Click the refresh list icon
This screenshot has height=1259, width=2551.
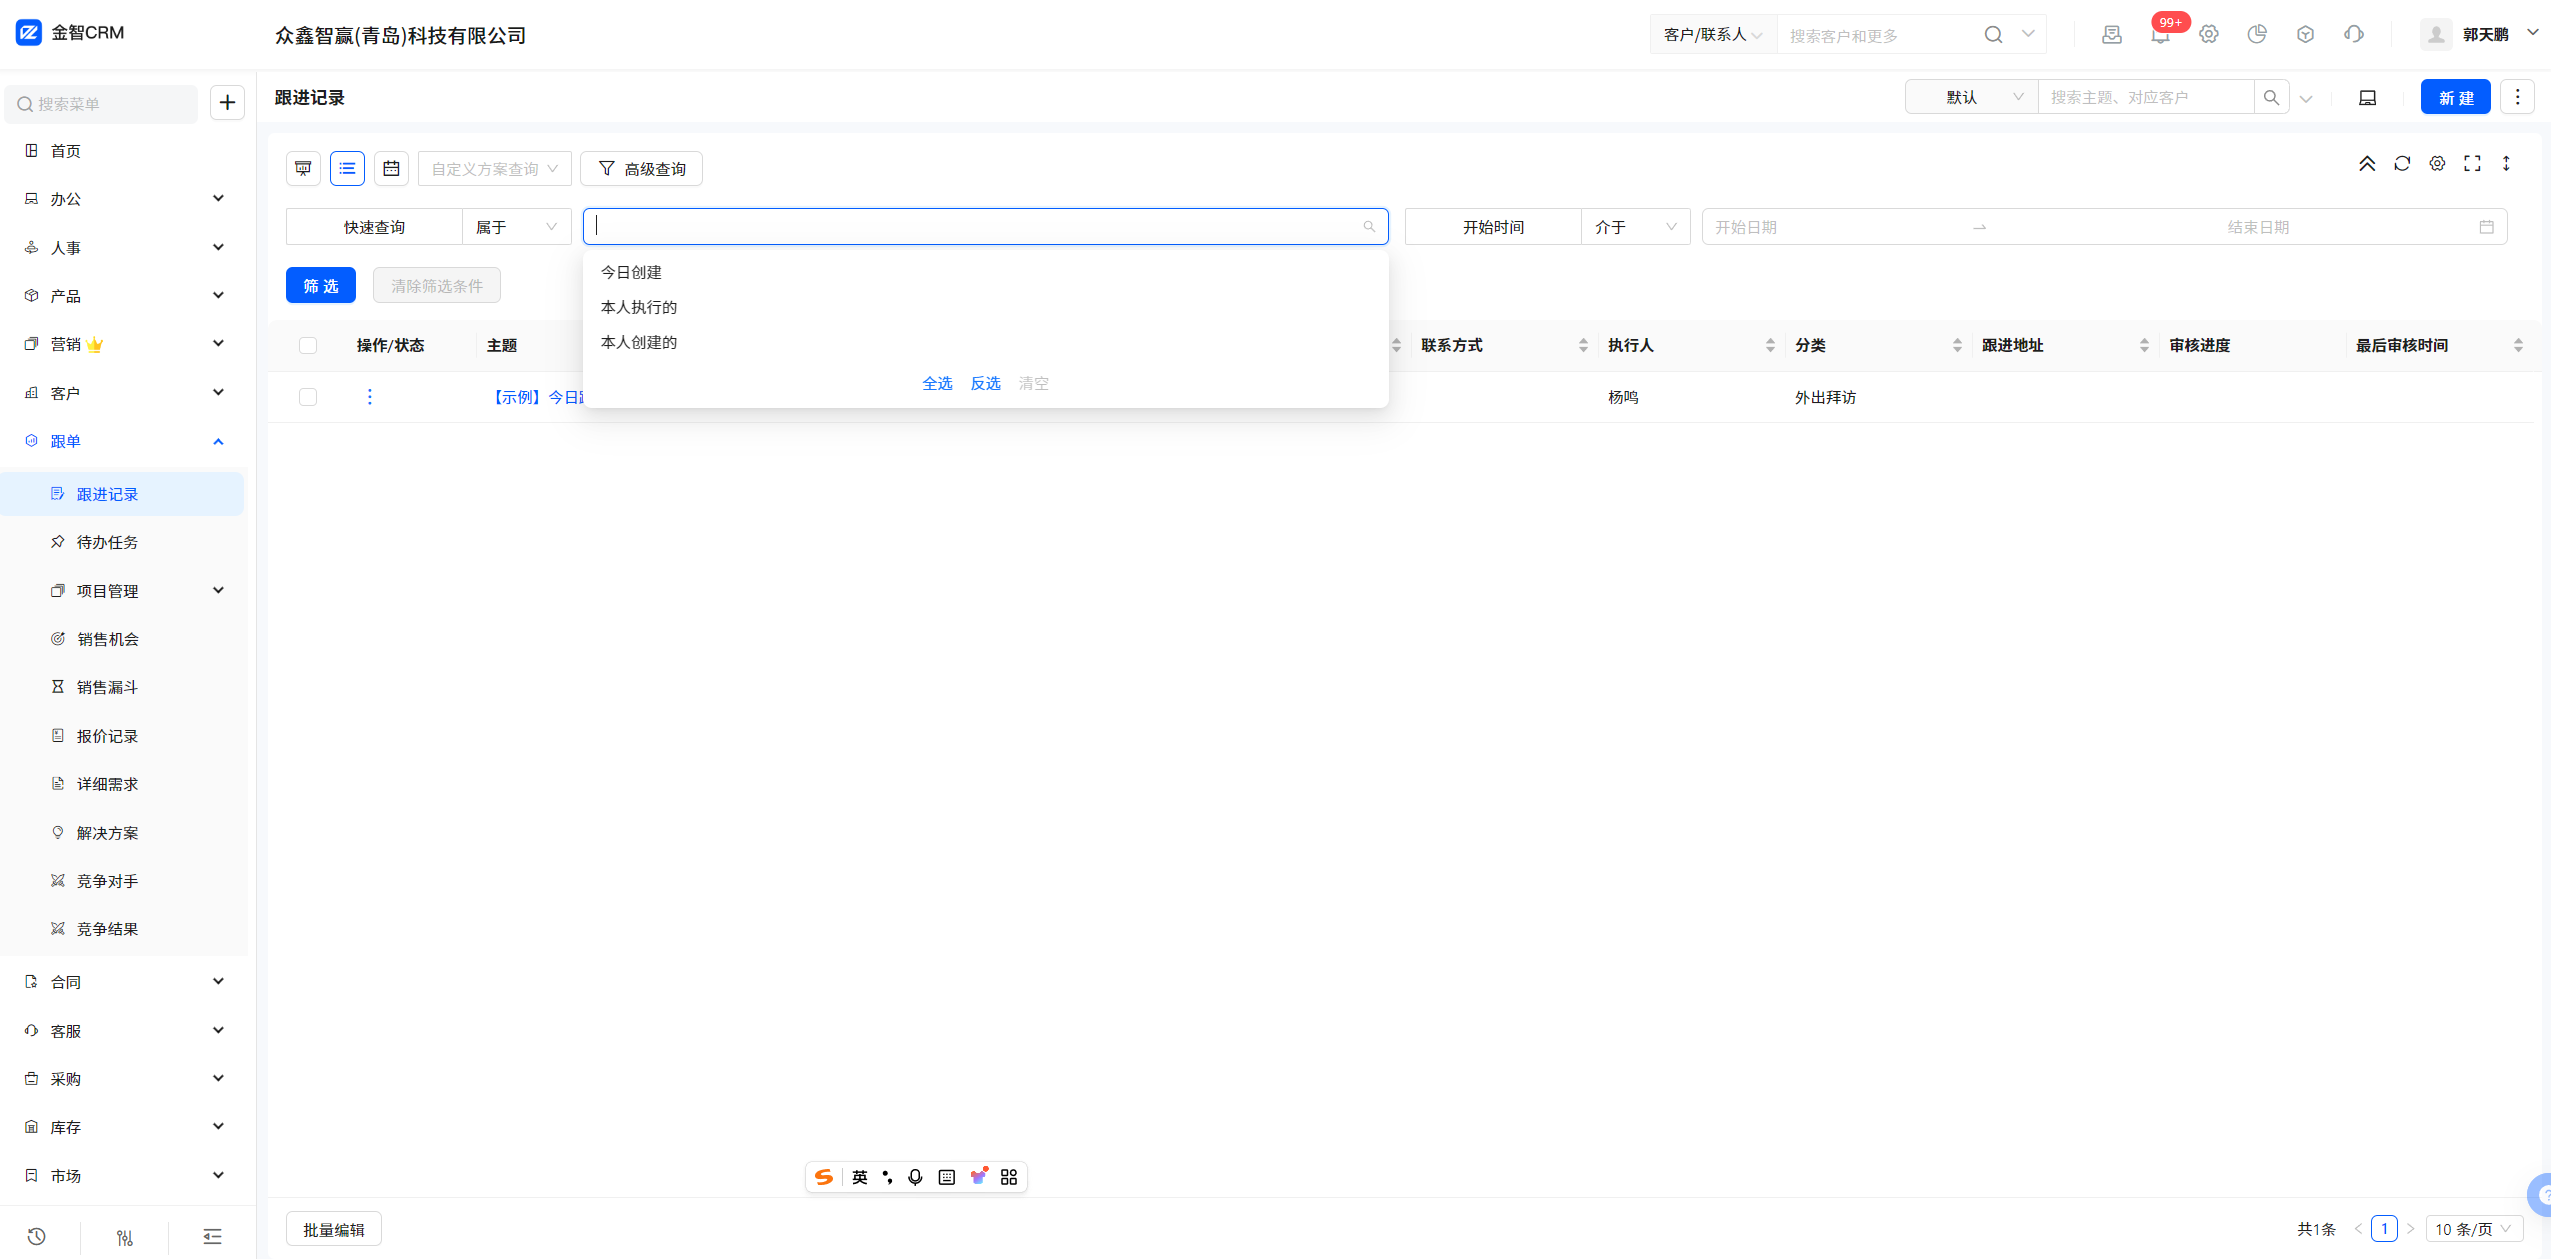coord(2402,164)
